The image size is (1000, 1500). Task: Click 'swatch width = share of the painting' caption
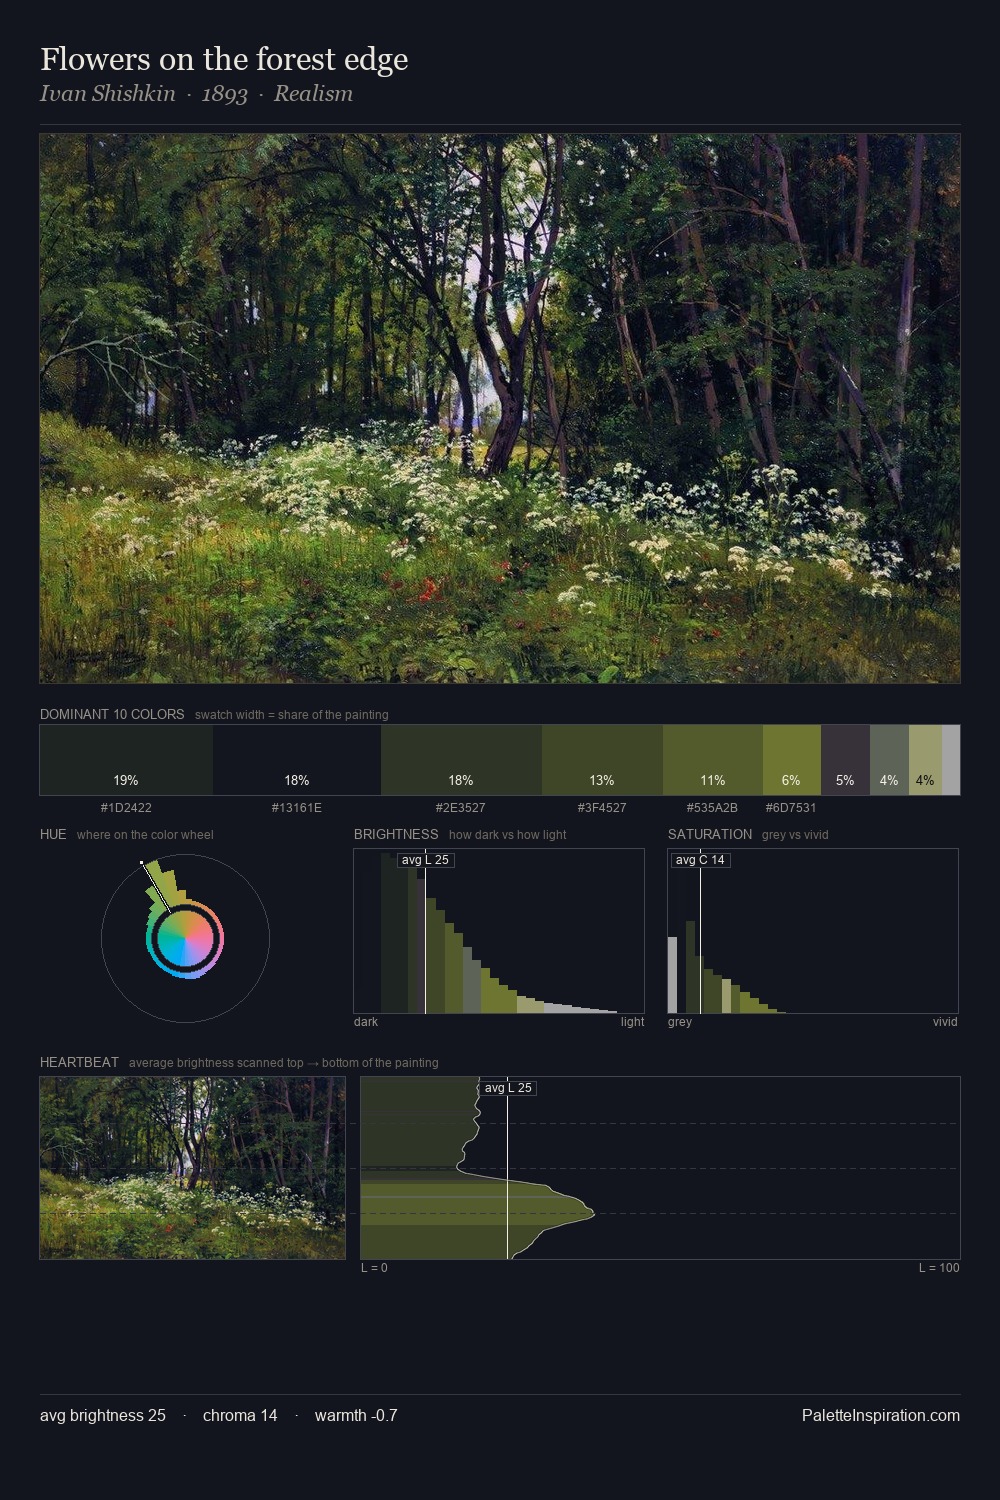point(292,715)
